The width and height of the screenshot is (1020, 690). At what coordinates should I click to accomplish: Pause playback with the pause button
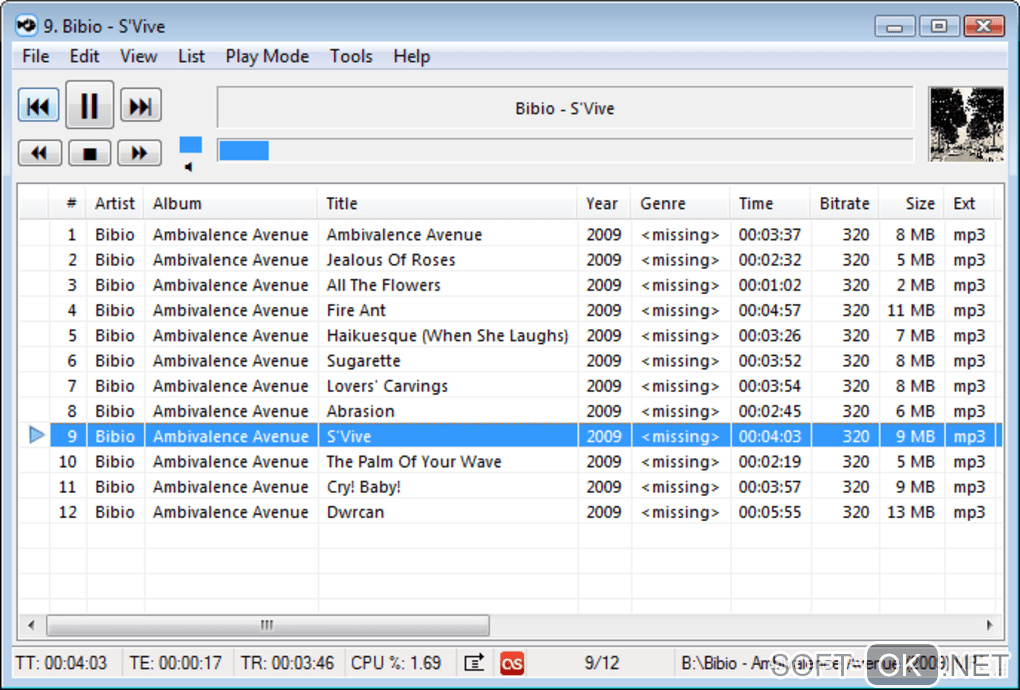(90, 105)
